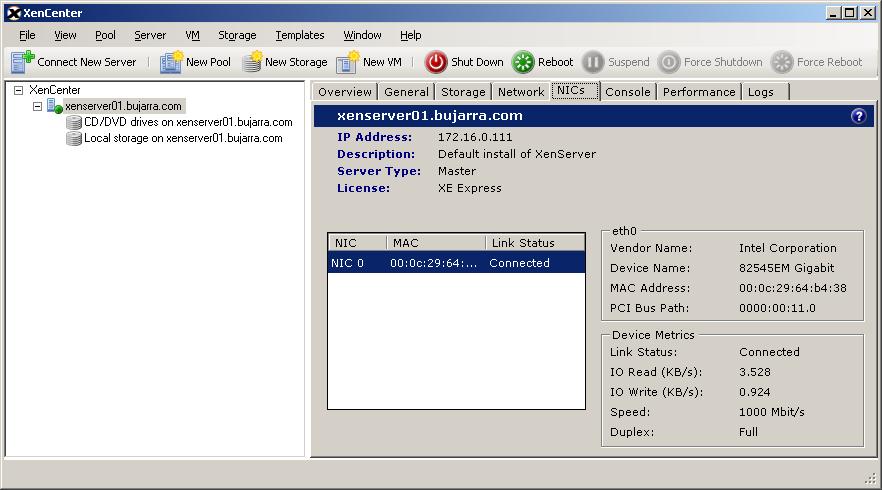Click the red Shut Down power icon
This screenshot has width=882, height=490.
point(436,62)
